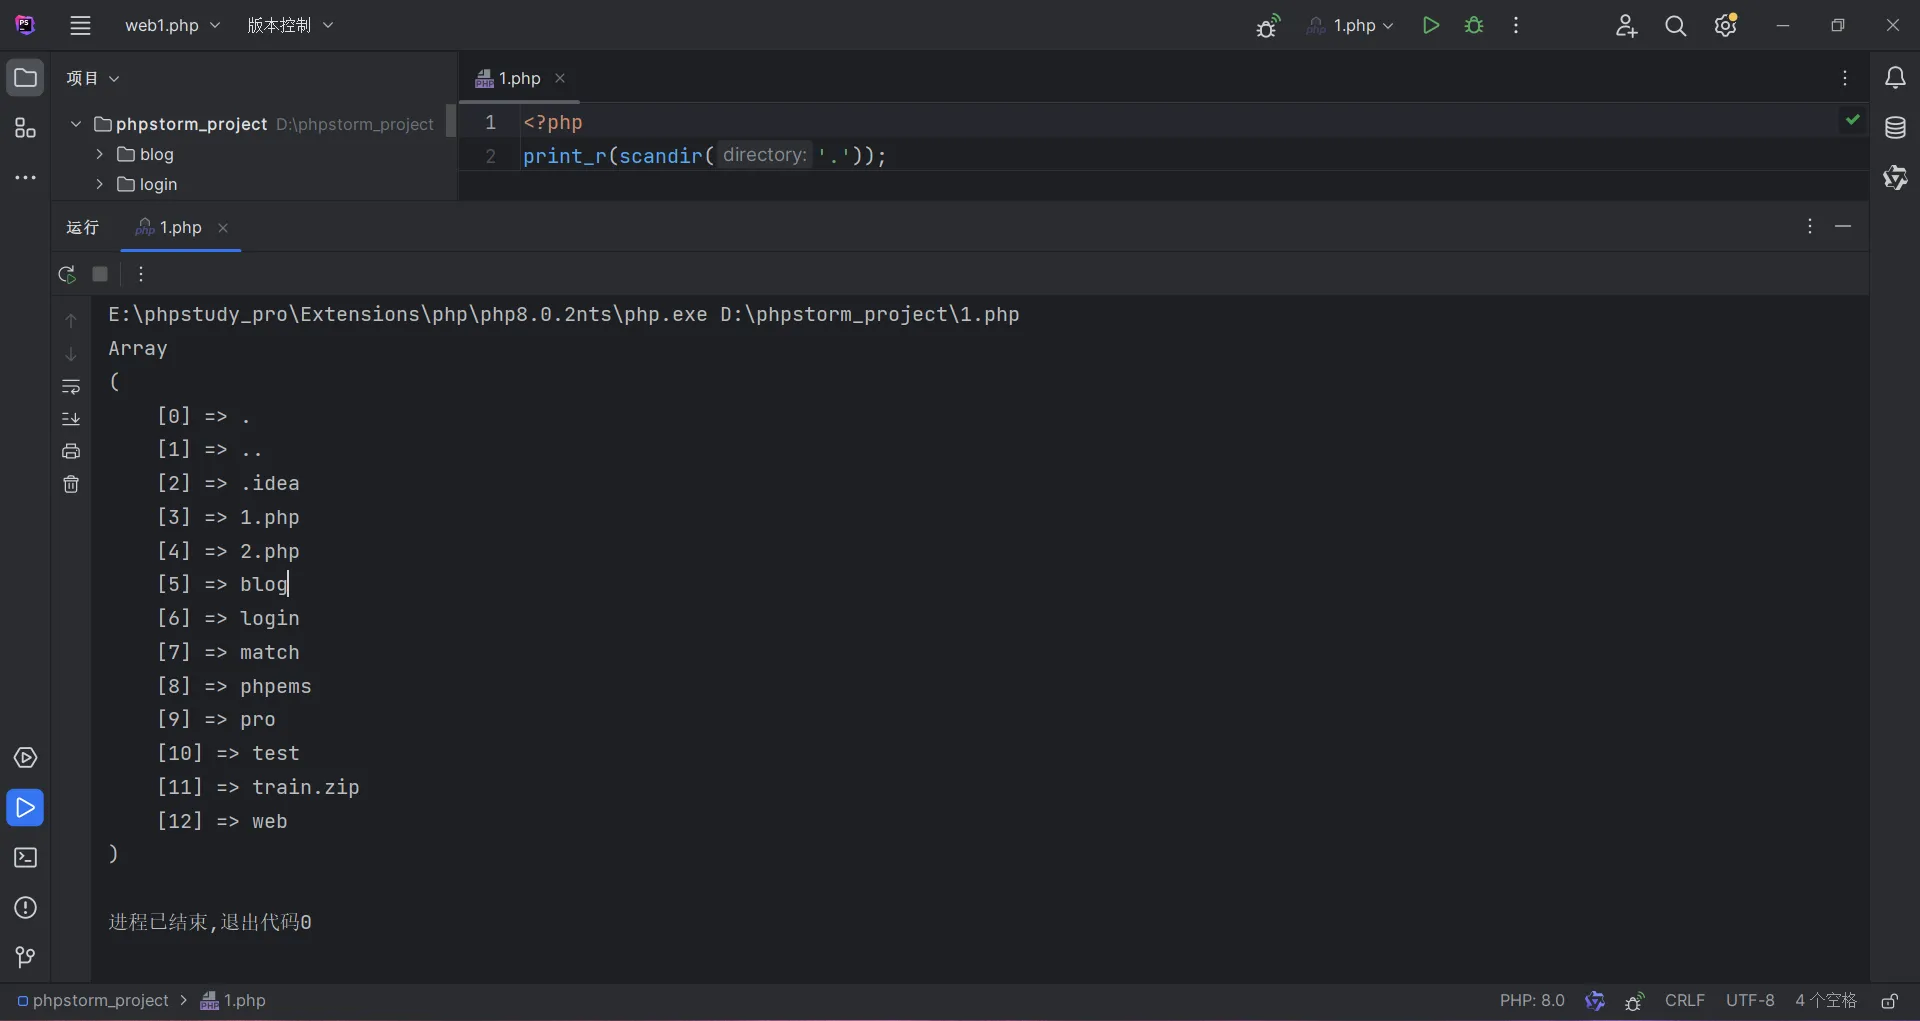Close the 1.php editor tab
This screenshot has height=1021, width=1920.
[x=560, y=78]
